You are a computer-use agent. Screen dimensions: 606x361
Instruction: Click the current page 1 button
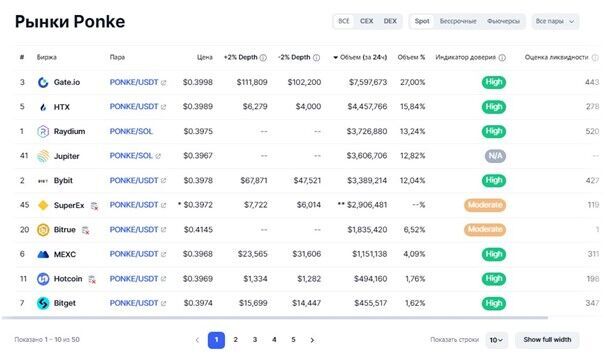pos(216,340)
